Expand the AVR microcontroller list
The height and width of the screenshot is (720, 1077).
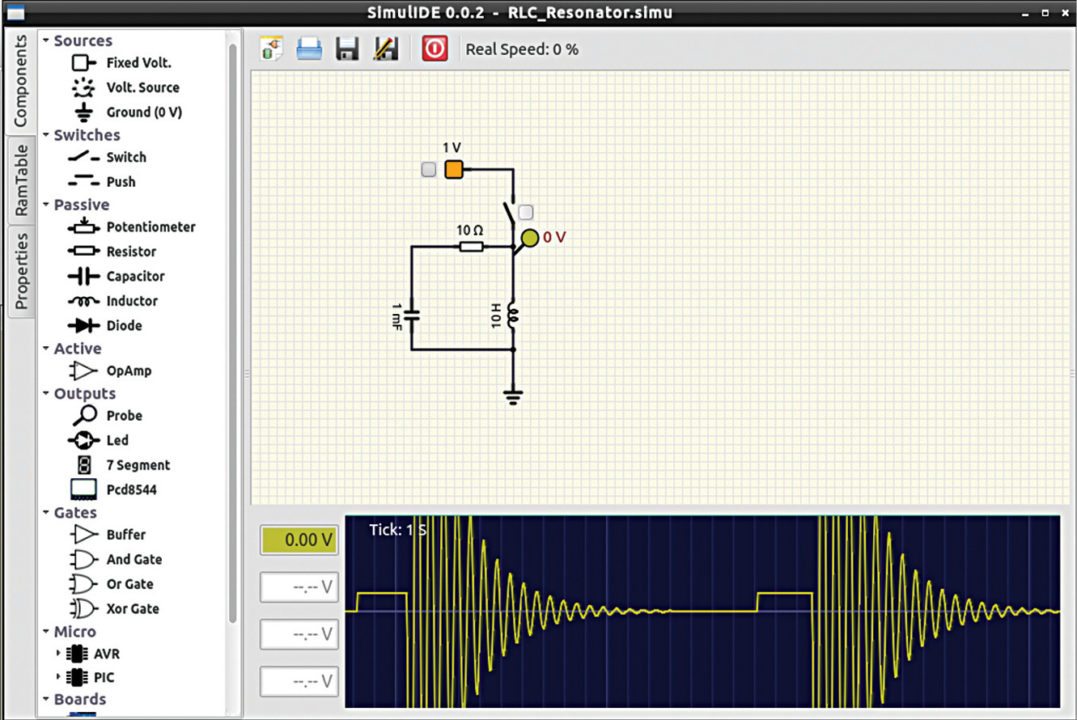click(x=58, y=652)
